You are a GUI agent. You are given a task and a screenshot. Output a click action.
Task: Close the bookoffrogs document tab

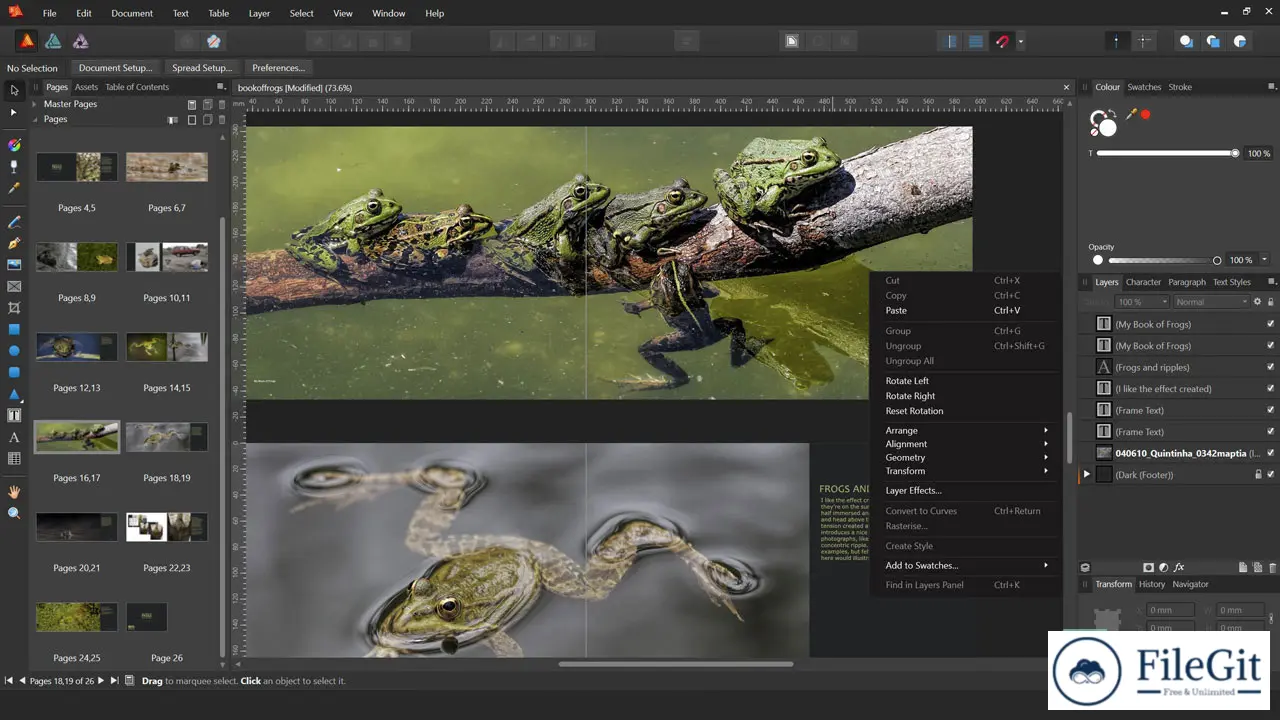(x=1066, y=88)
